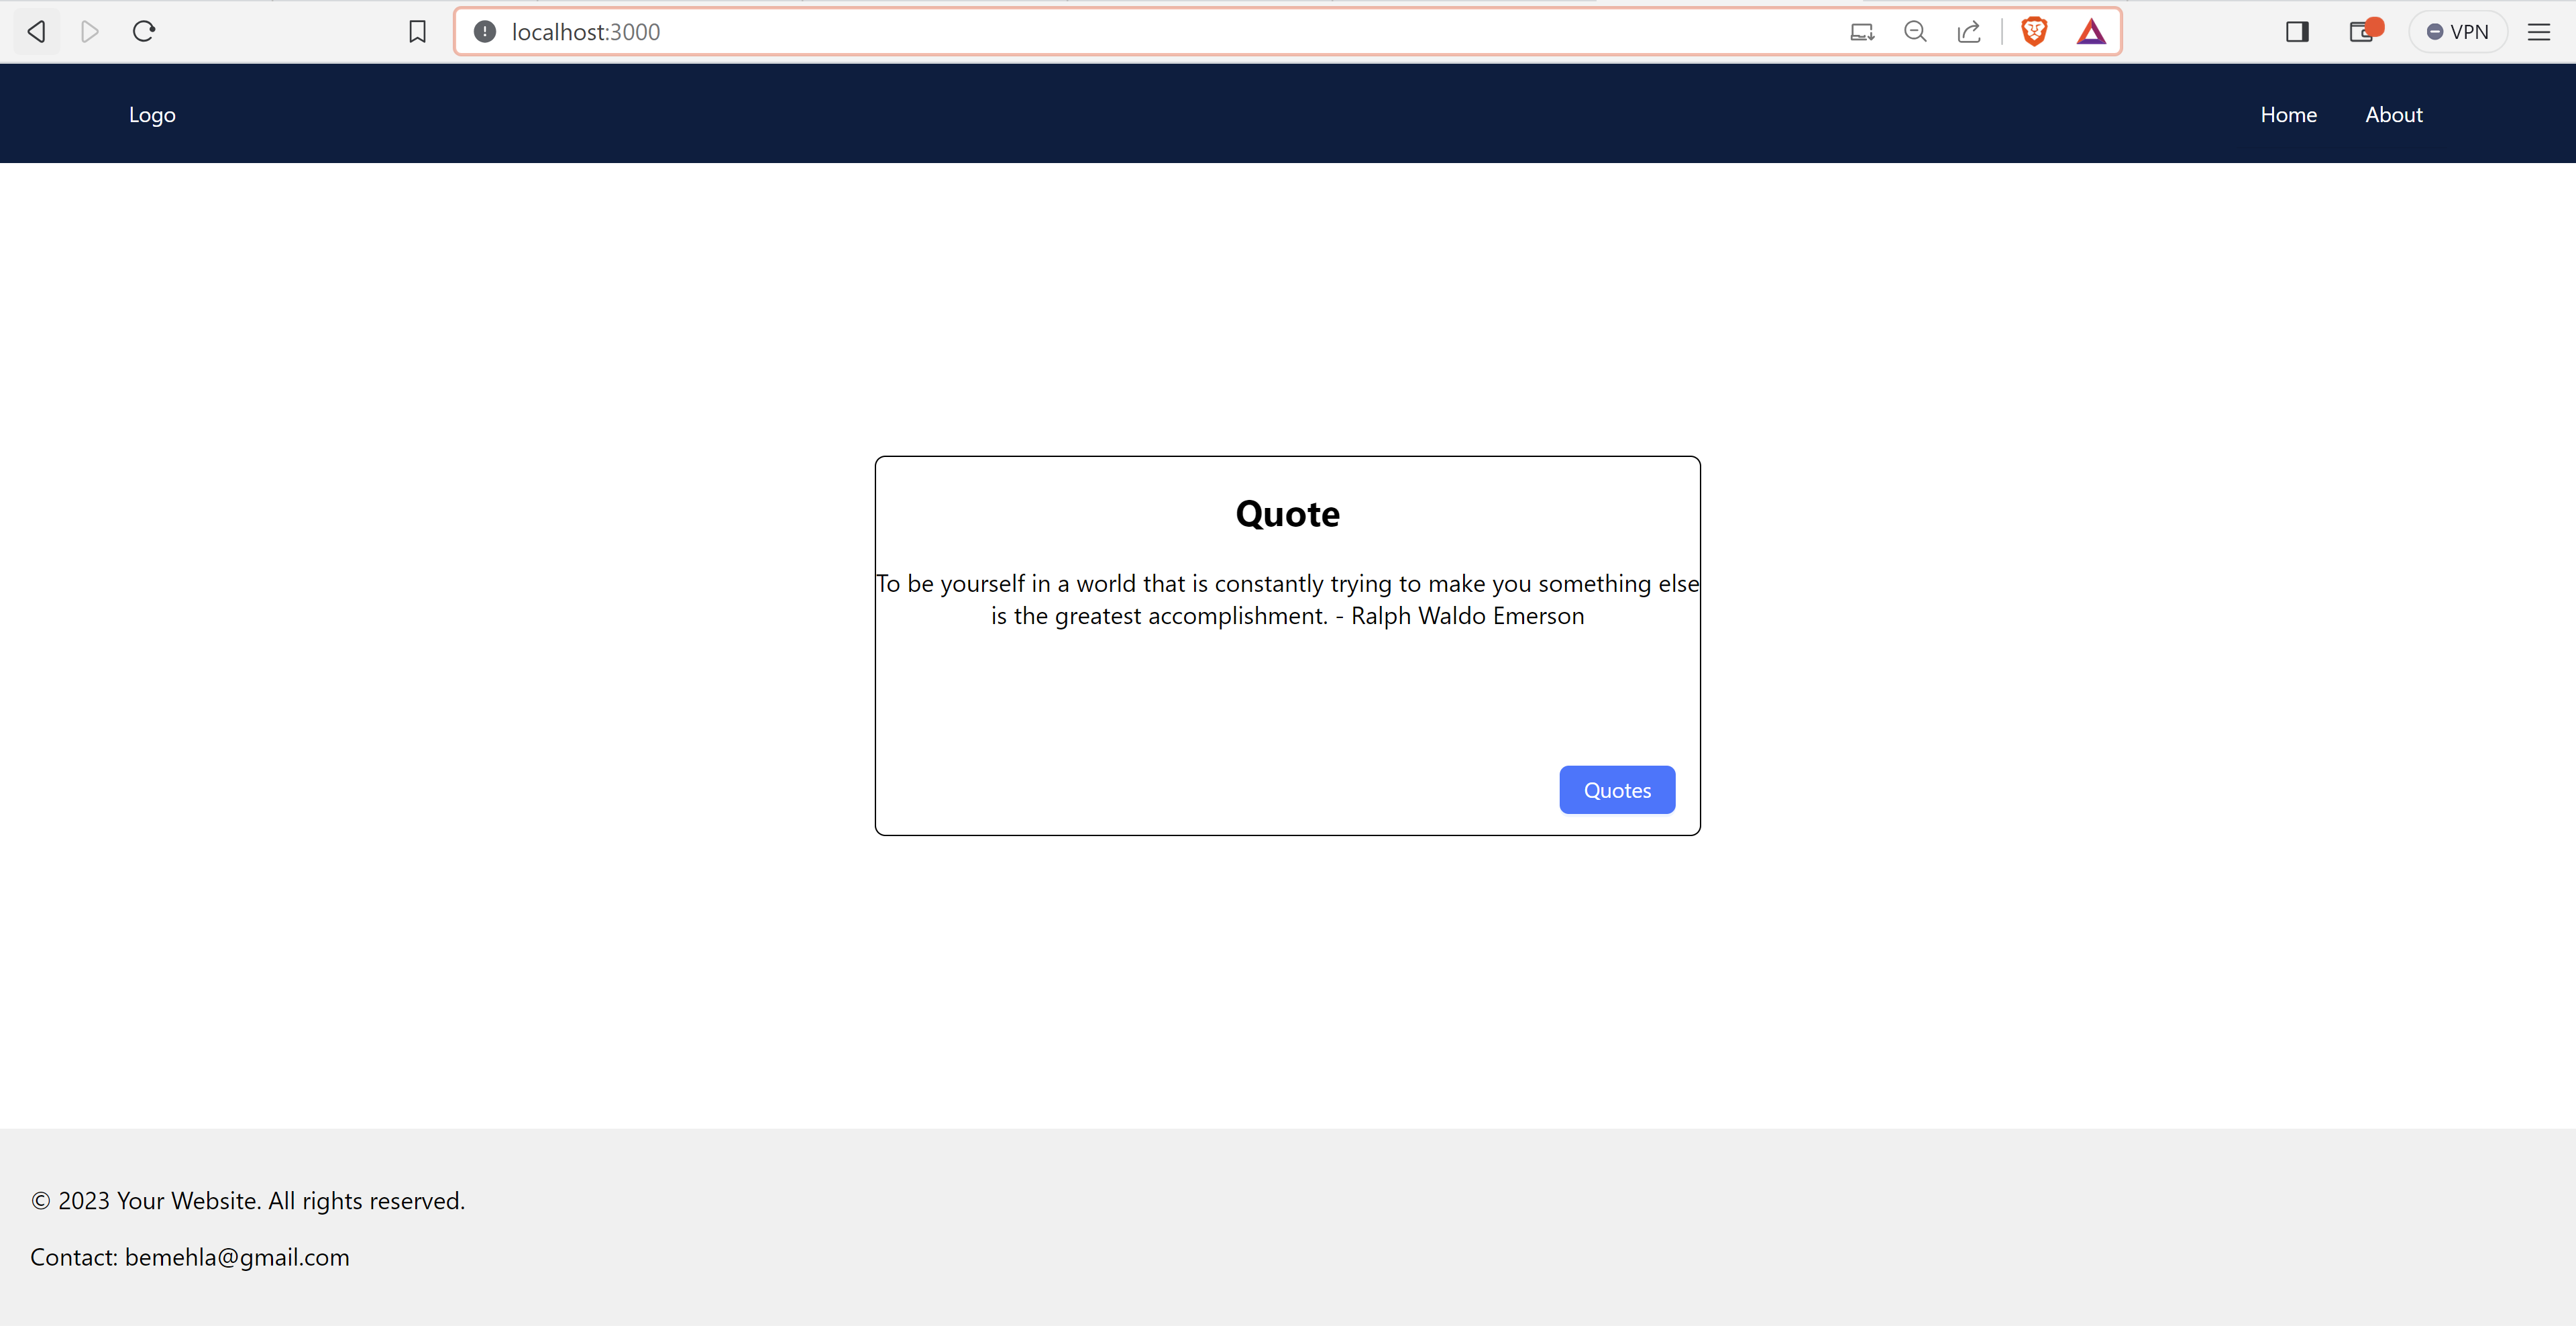Click the Quote card heading
2576x1330 pixels.
pos(1287,515)
